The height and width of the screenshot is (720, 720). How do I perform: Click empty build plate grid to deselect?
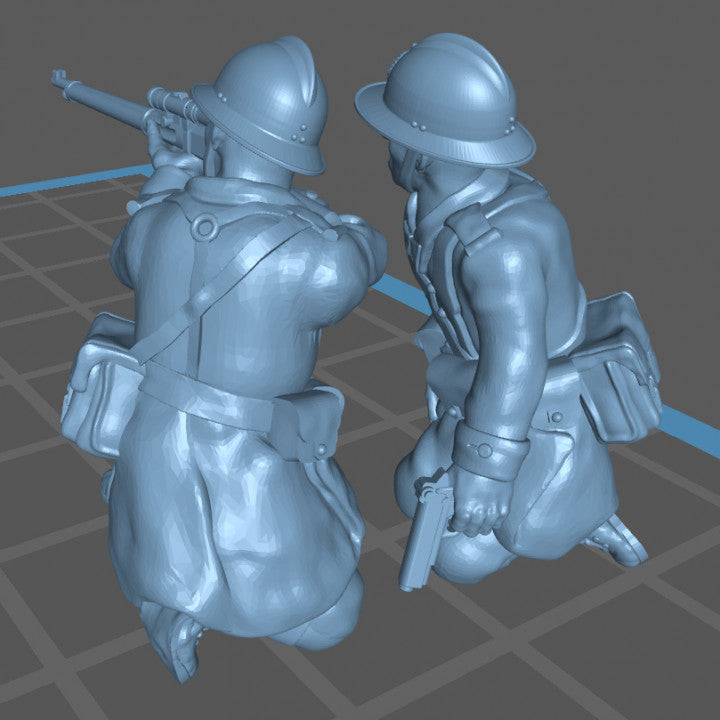point(600,650)
